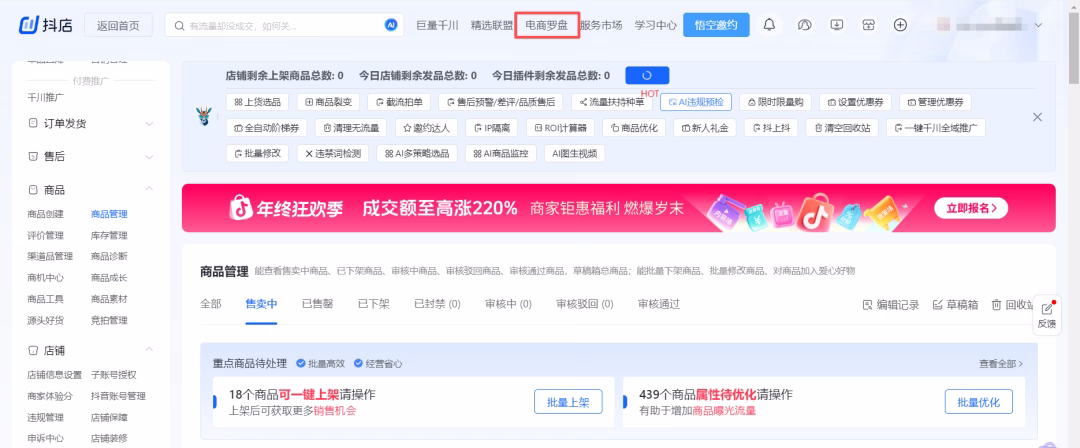1080x448 pixels.
Task: Open 精选联盟 in top navigation
Action: pos(492,26)
